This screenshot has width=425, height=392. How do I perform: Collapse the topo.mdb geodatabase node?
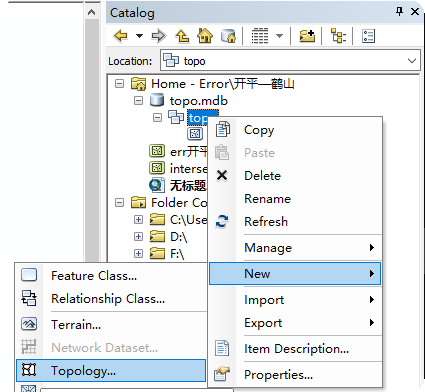(138, 100)
